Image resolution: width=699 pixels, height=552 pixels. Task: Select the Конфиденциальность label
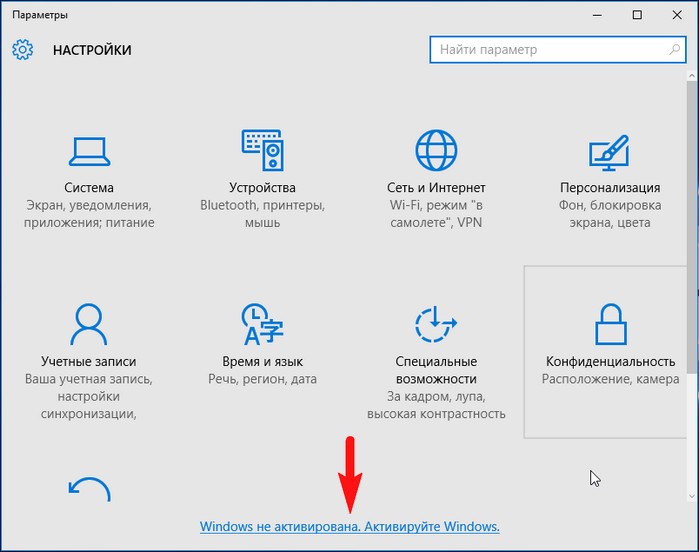click(610, 362)
